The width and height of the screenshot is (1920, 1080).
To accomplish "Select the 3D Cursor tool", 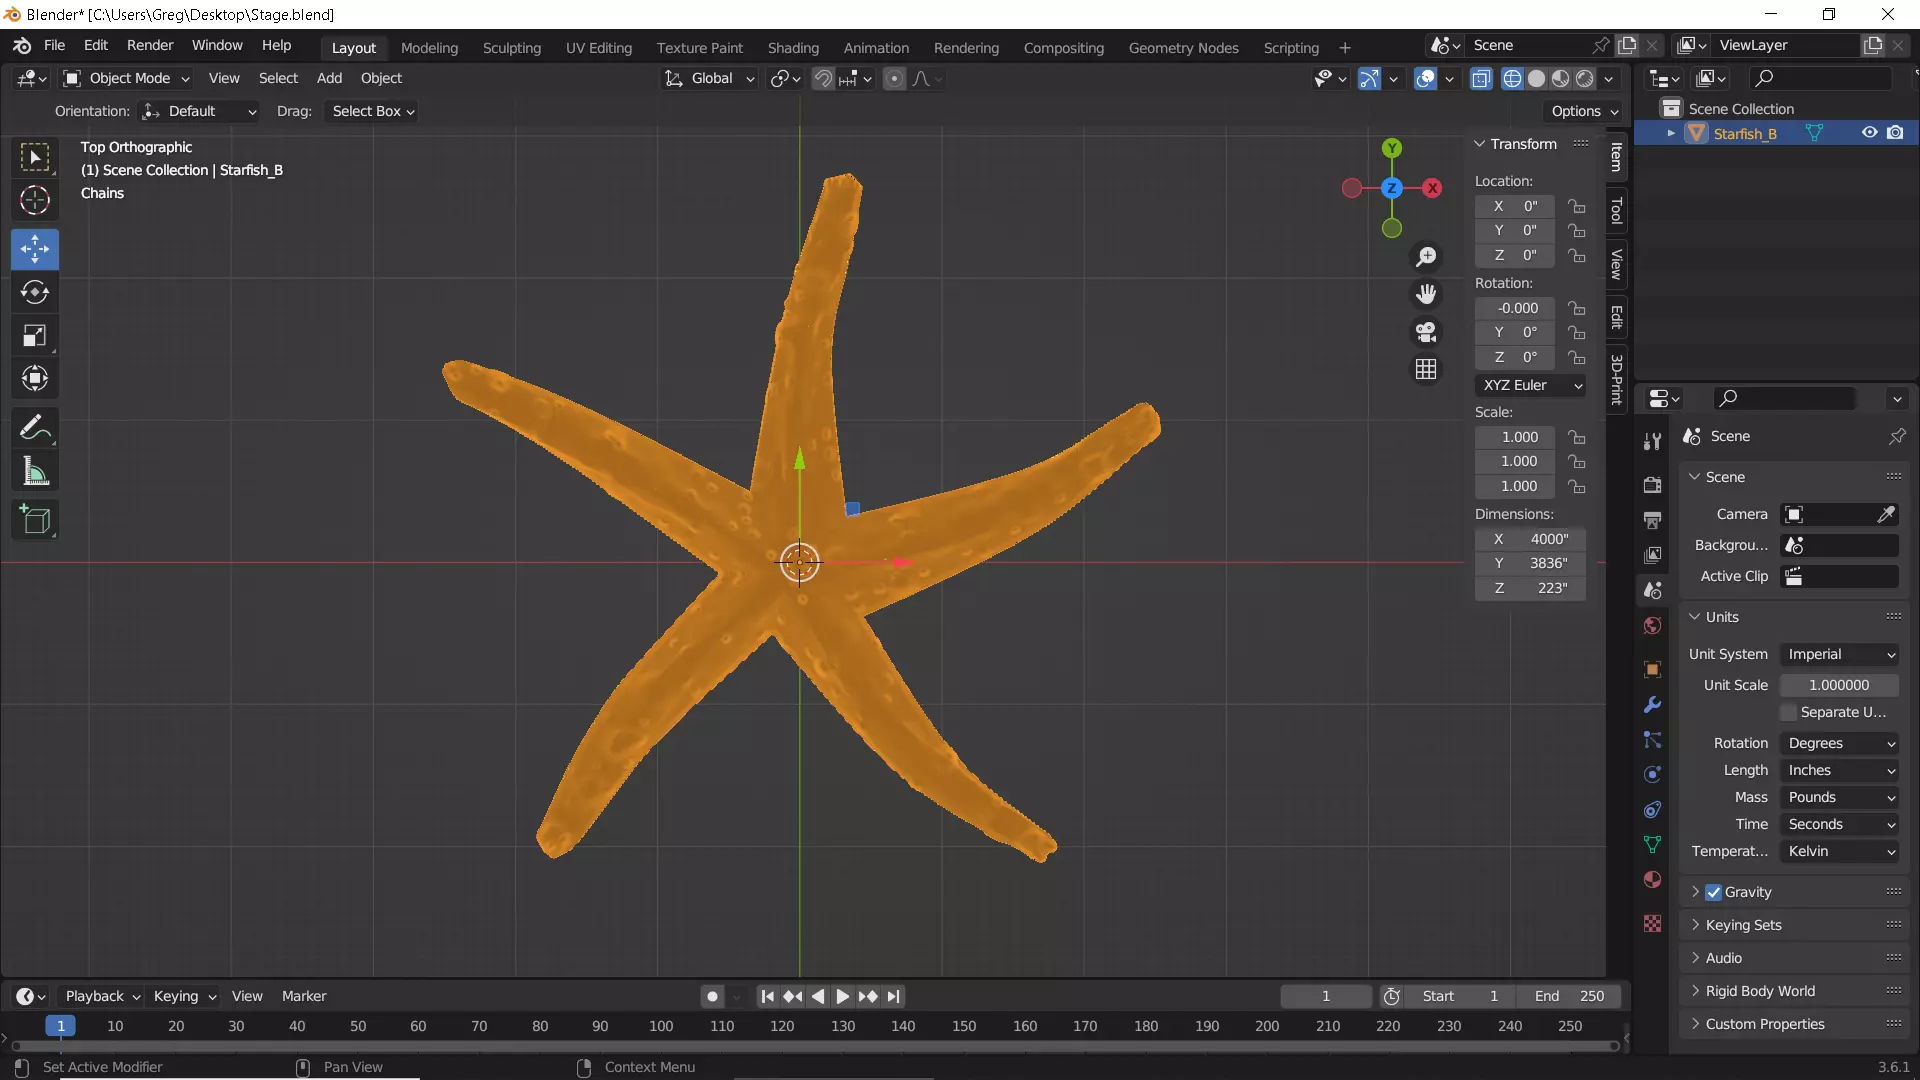I will [35, 201].
